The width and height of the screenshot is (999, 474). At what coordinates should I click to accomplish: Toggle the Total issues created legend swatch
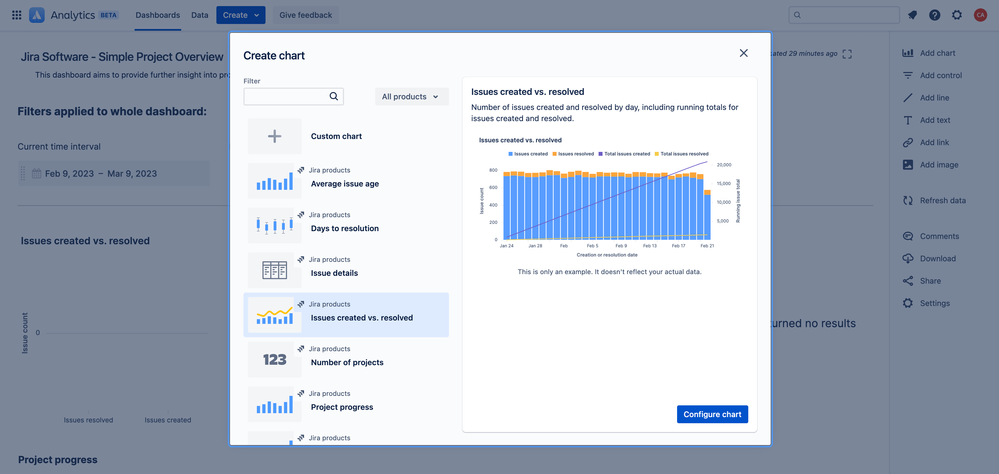(601, 154)
